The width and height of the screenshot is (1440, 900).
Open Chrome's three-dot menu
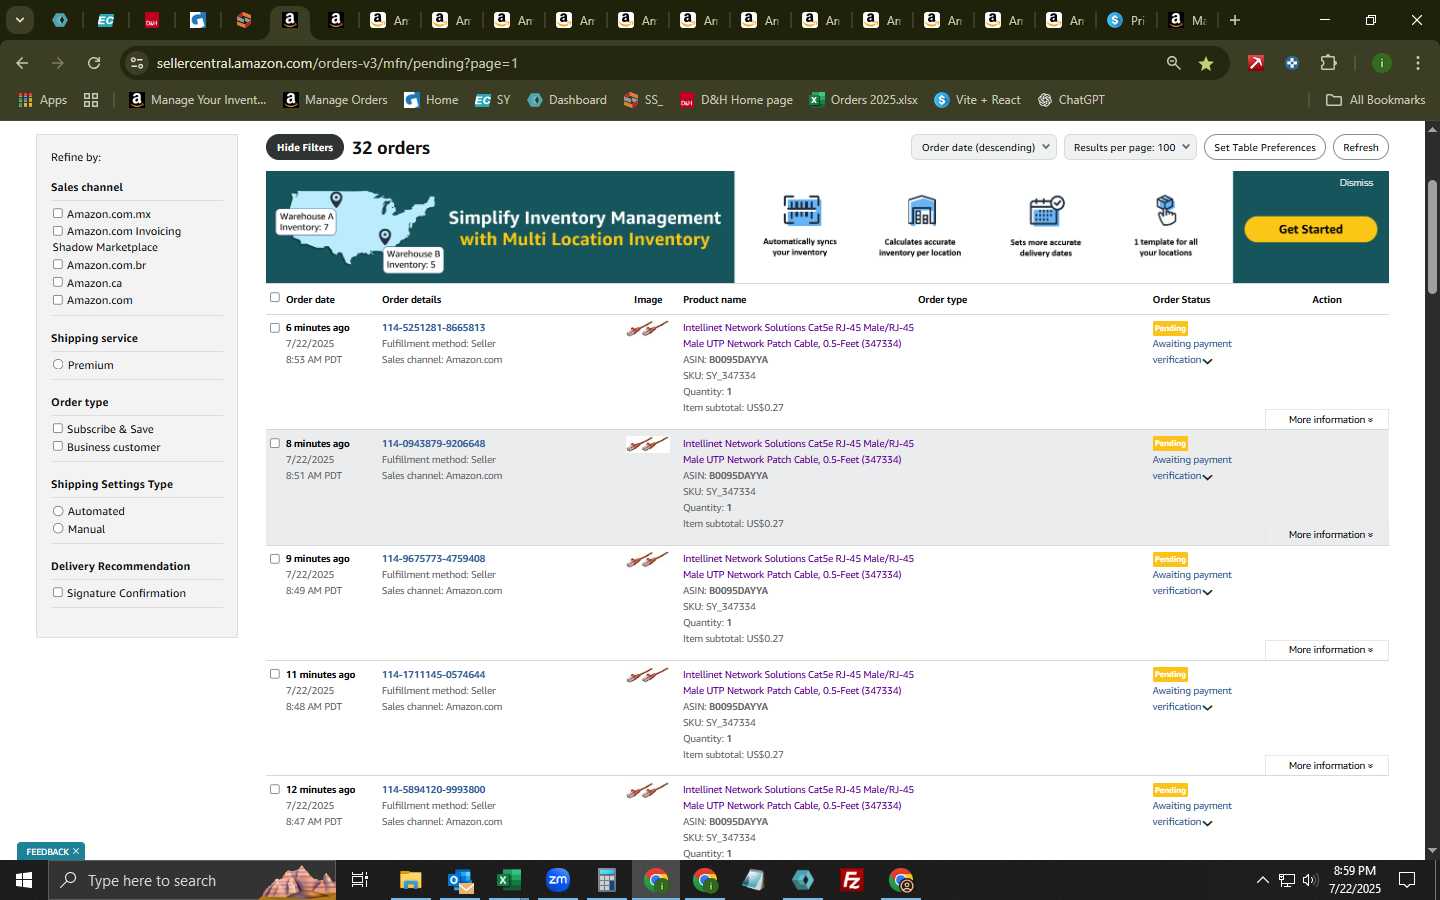pos(1417,63)
